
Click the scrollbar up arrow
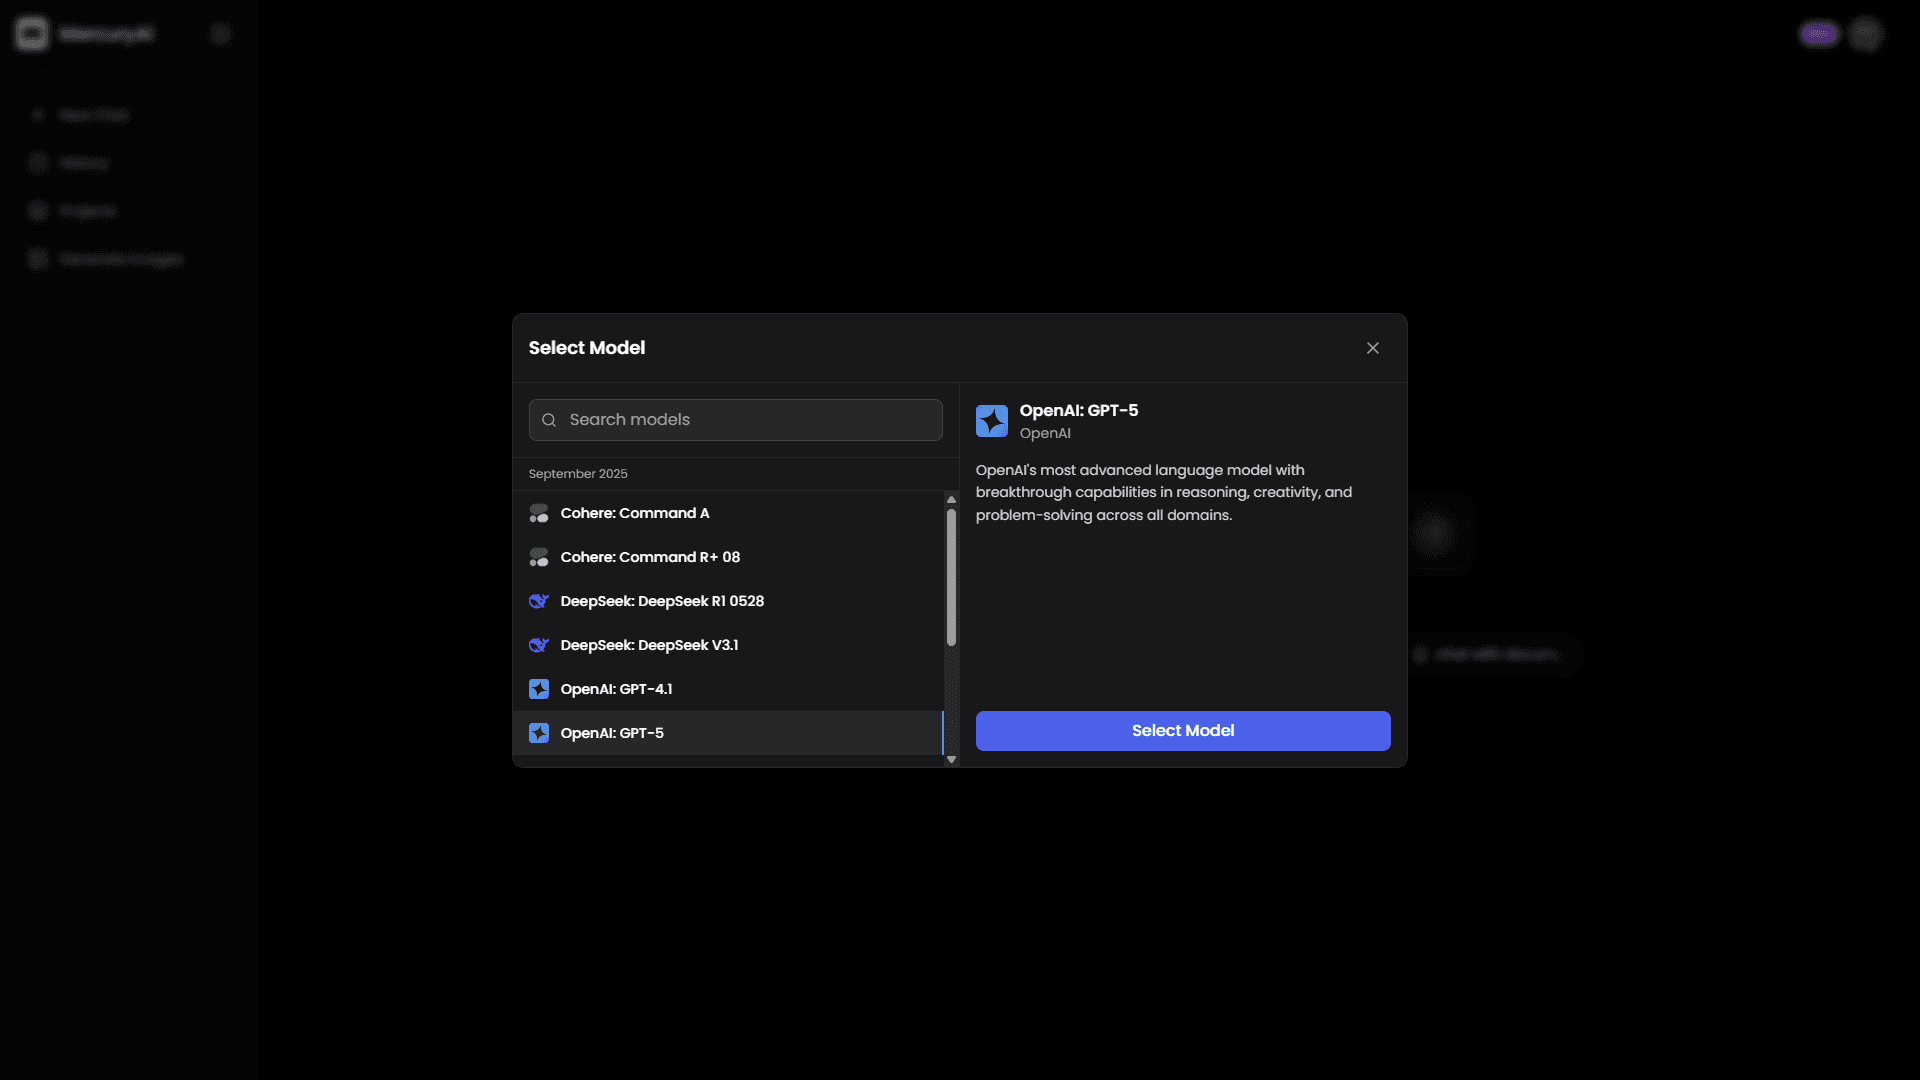click(x=951, y=499)
